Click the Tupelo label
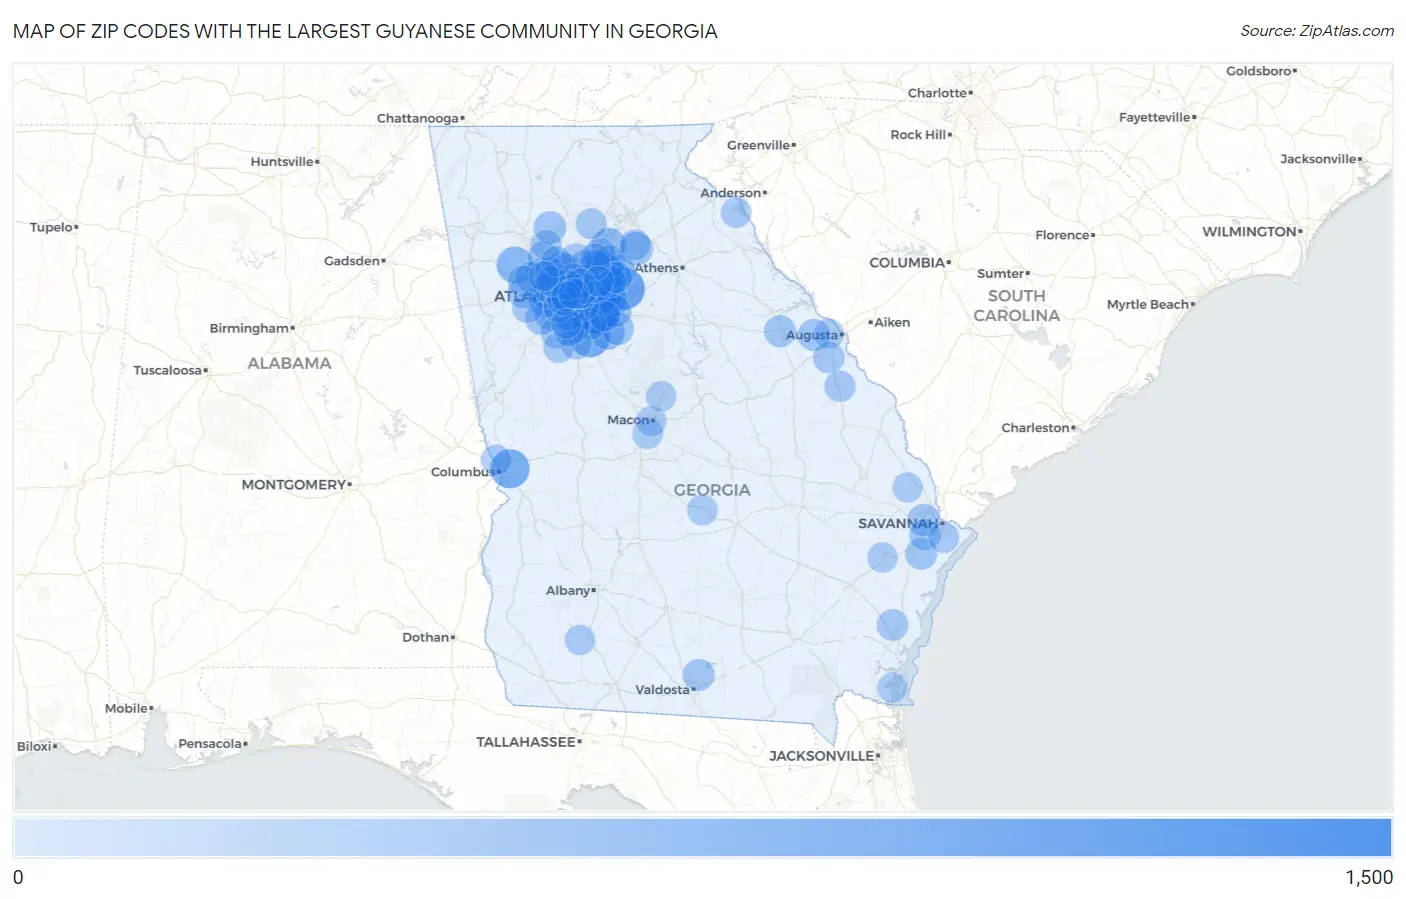1406x899 pixels. [x=52, y=227]
